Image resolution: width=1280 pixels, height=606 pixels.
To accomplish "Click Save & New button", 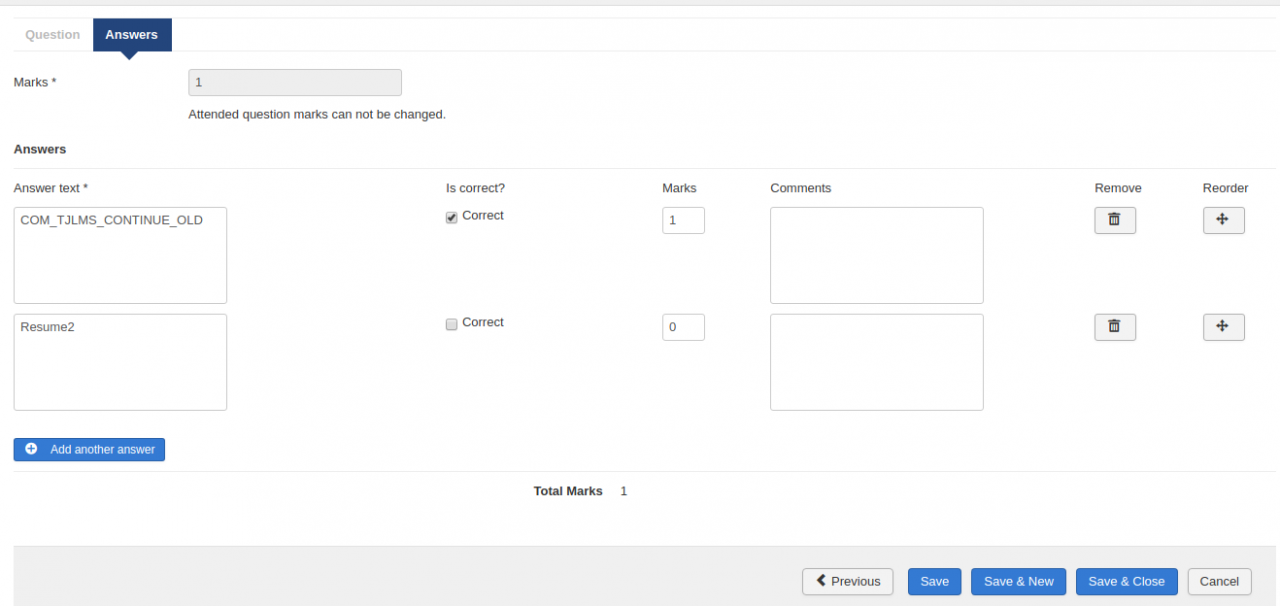I will pyautogui.click(x=1018, y=581).
